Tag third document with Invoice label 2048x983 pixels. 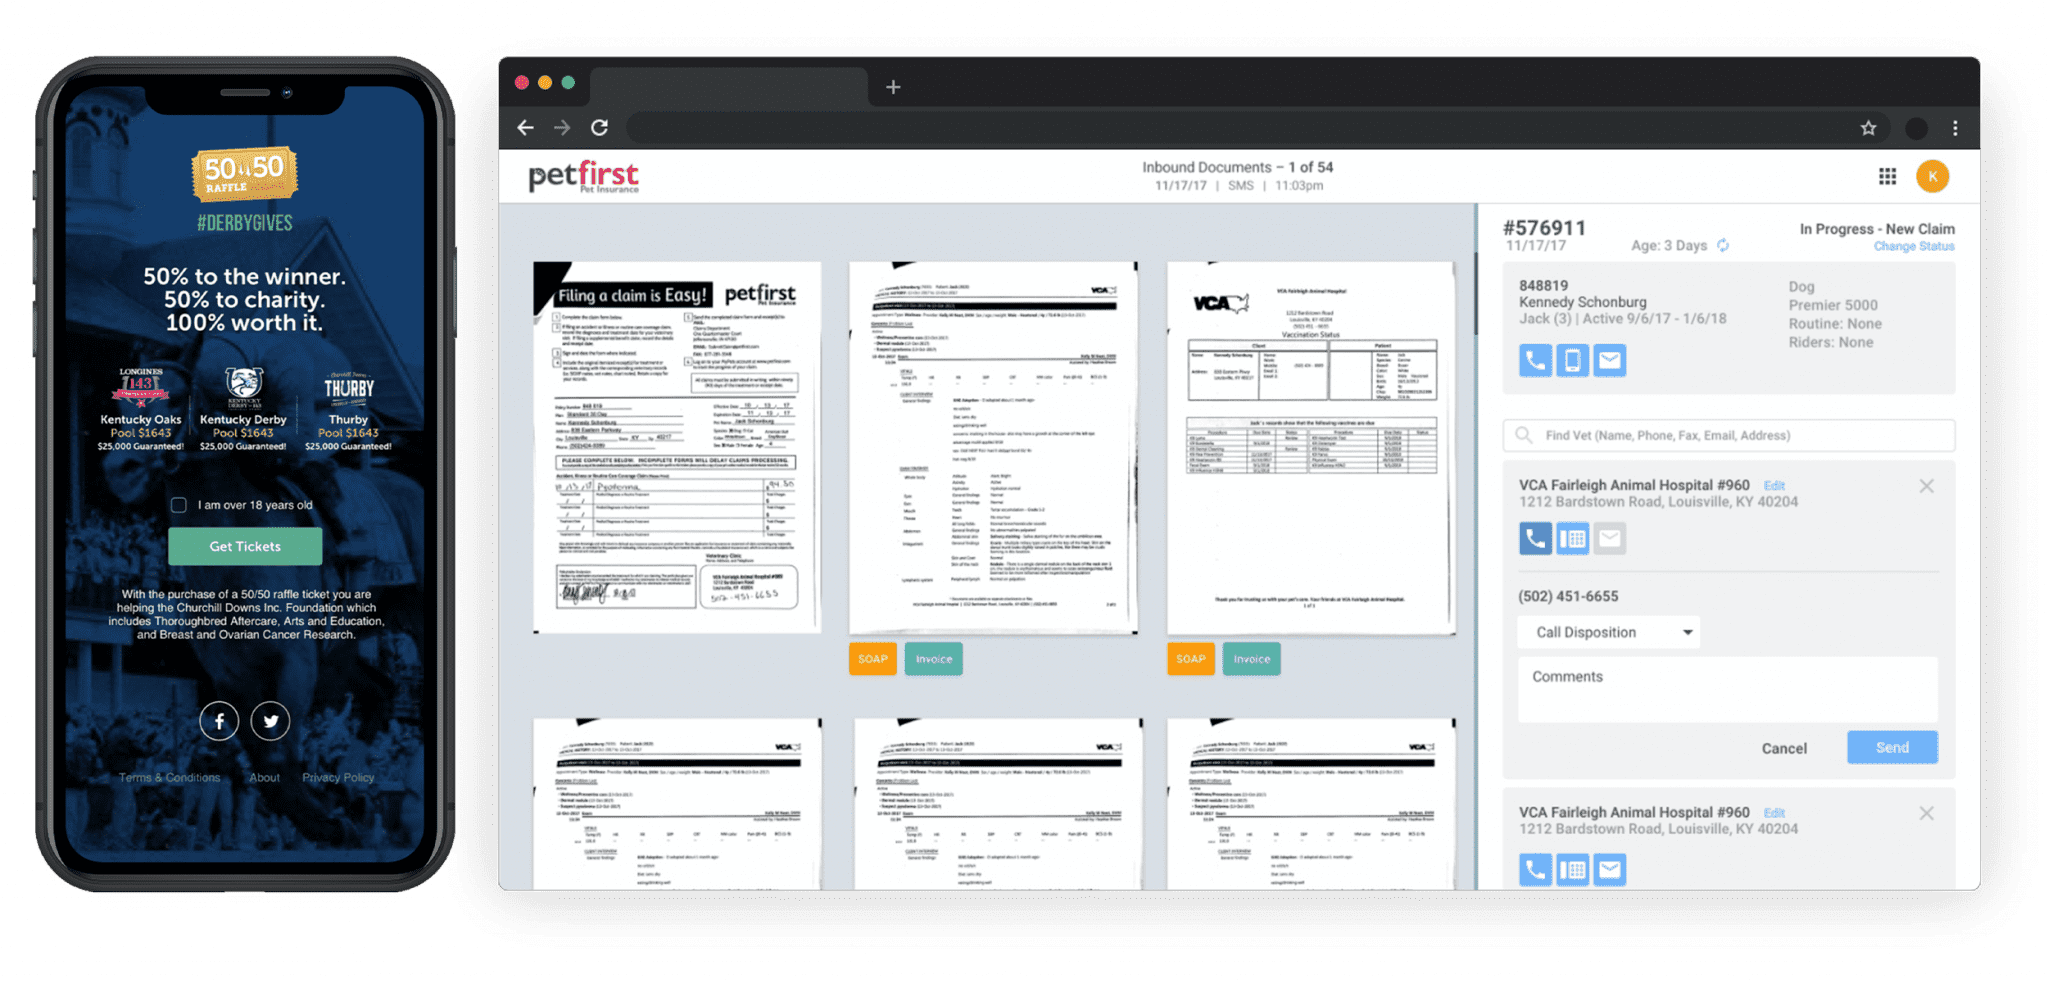[1252, 659]
